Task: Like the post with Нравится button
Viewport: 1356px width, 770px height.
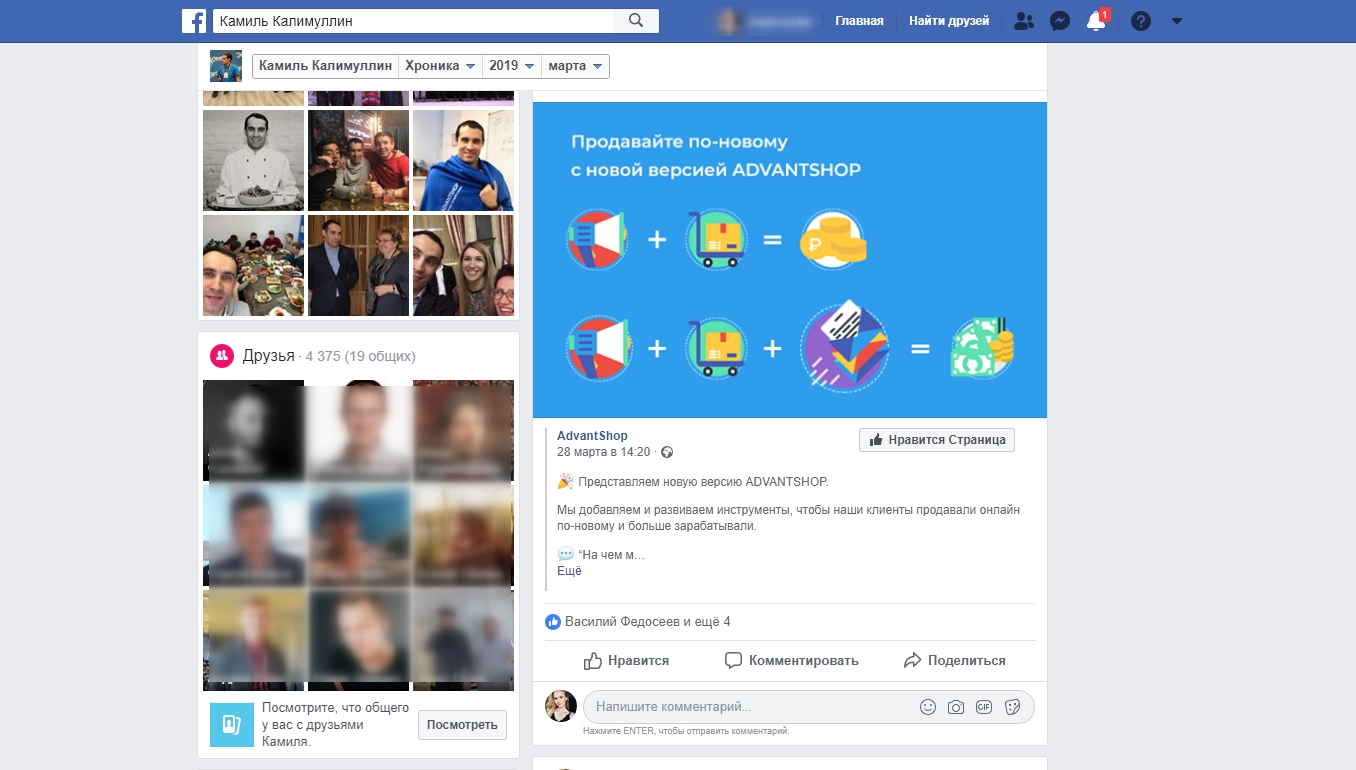Action: tap(626, 661)
